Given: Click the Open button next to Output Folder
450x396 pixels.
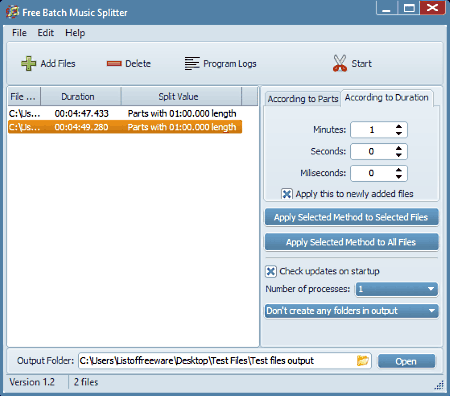Looking at the screenshot, I should [406, 361].
